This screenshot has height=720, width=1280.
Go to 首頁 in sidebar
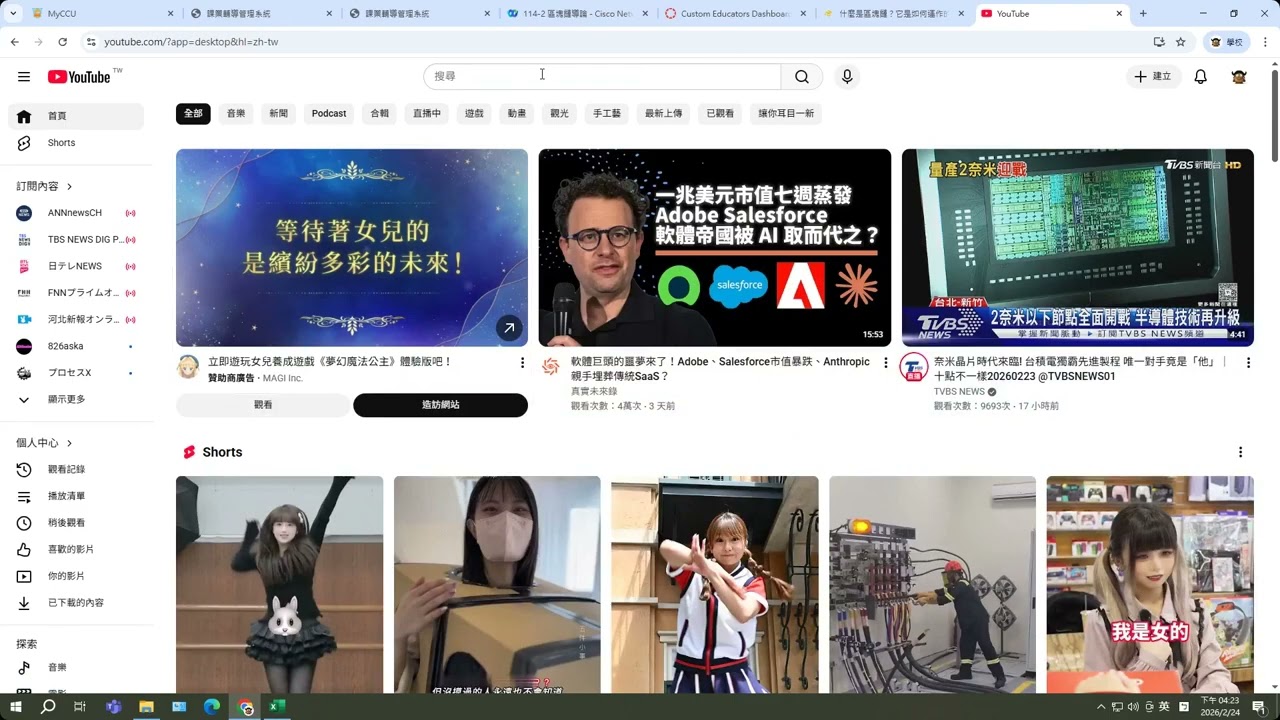click(76, 116)
